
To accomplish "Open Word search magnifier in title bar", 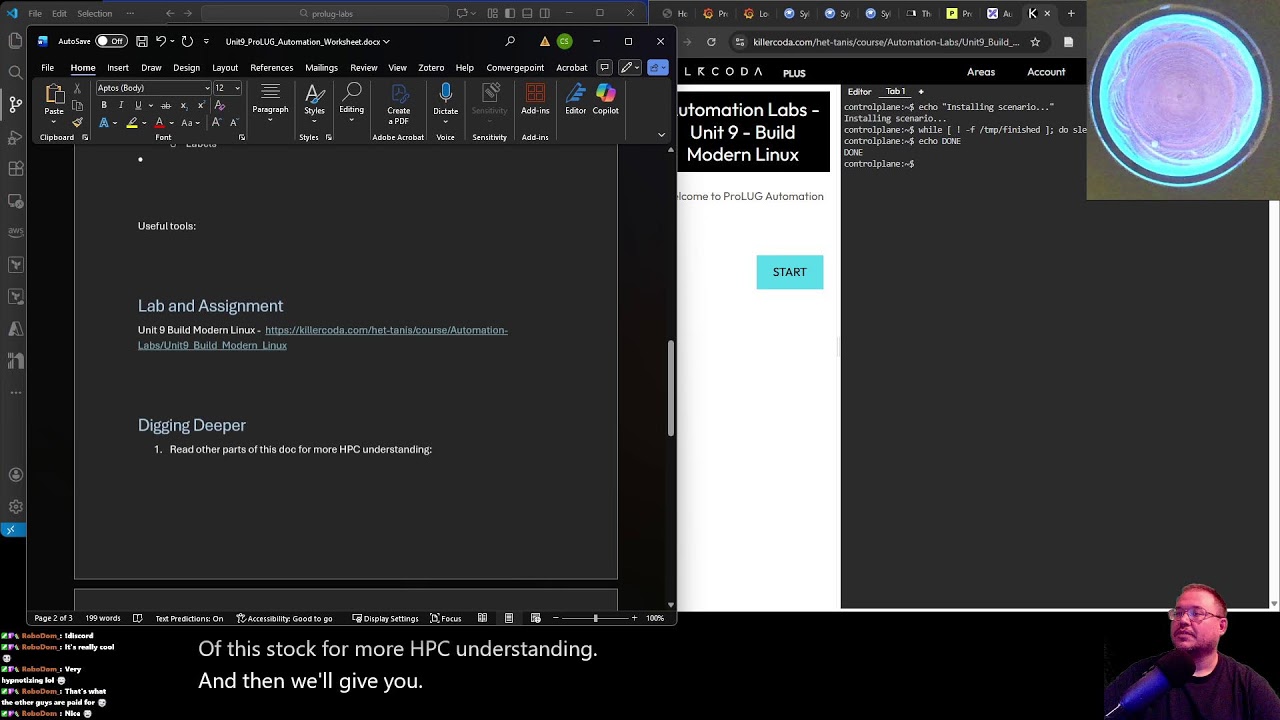I will click(x=510, y=41).
